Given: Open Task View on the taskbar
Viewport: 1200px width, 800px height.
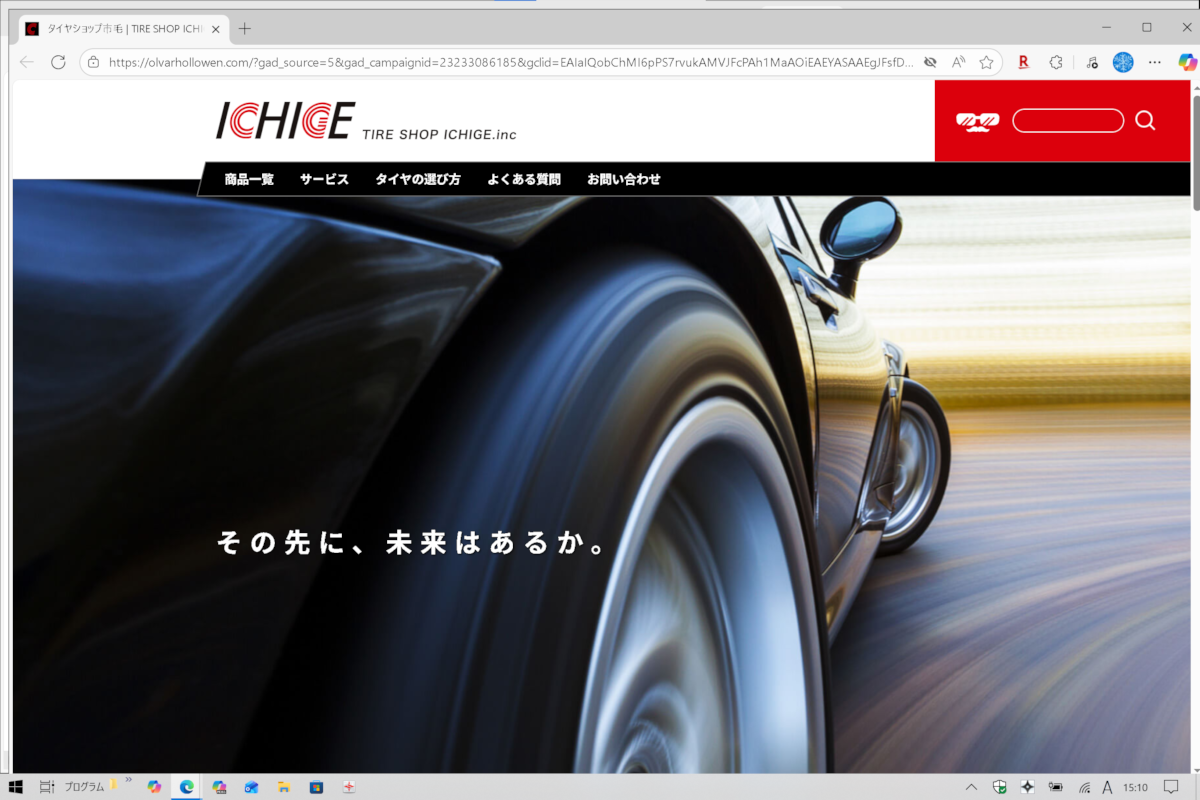Looking at the screenshot, I should (x=47, y=787).
